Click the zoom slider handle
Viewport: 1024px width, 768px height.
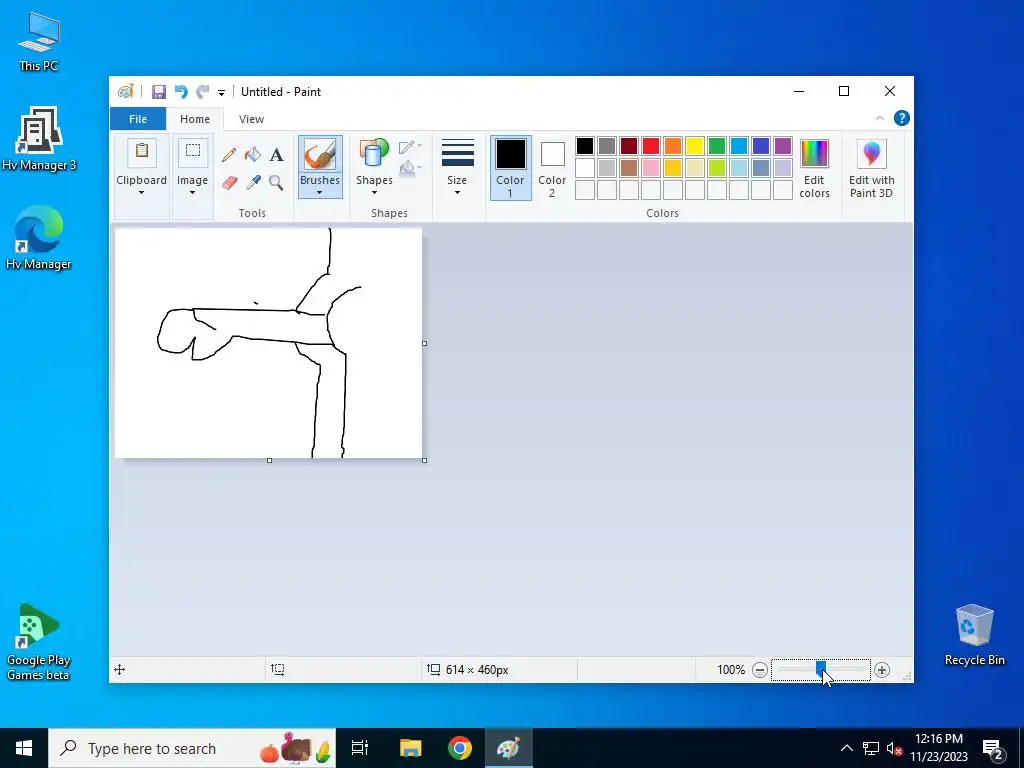point(821,669)
